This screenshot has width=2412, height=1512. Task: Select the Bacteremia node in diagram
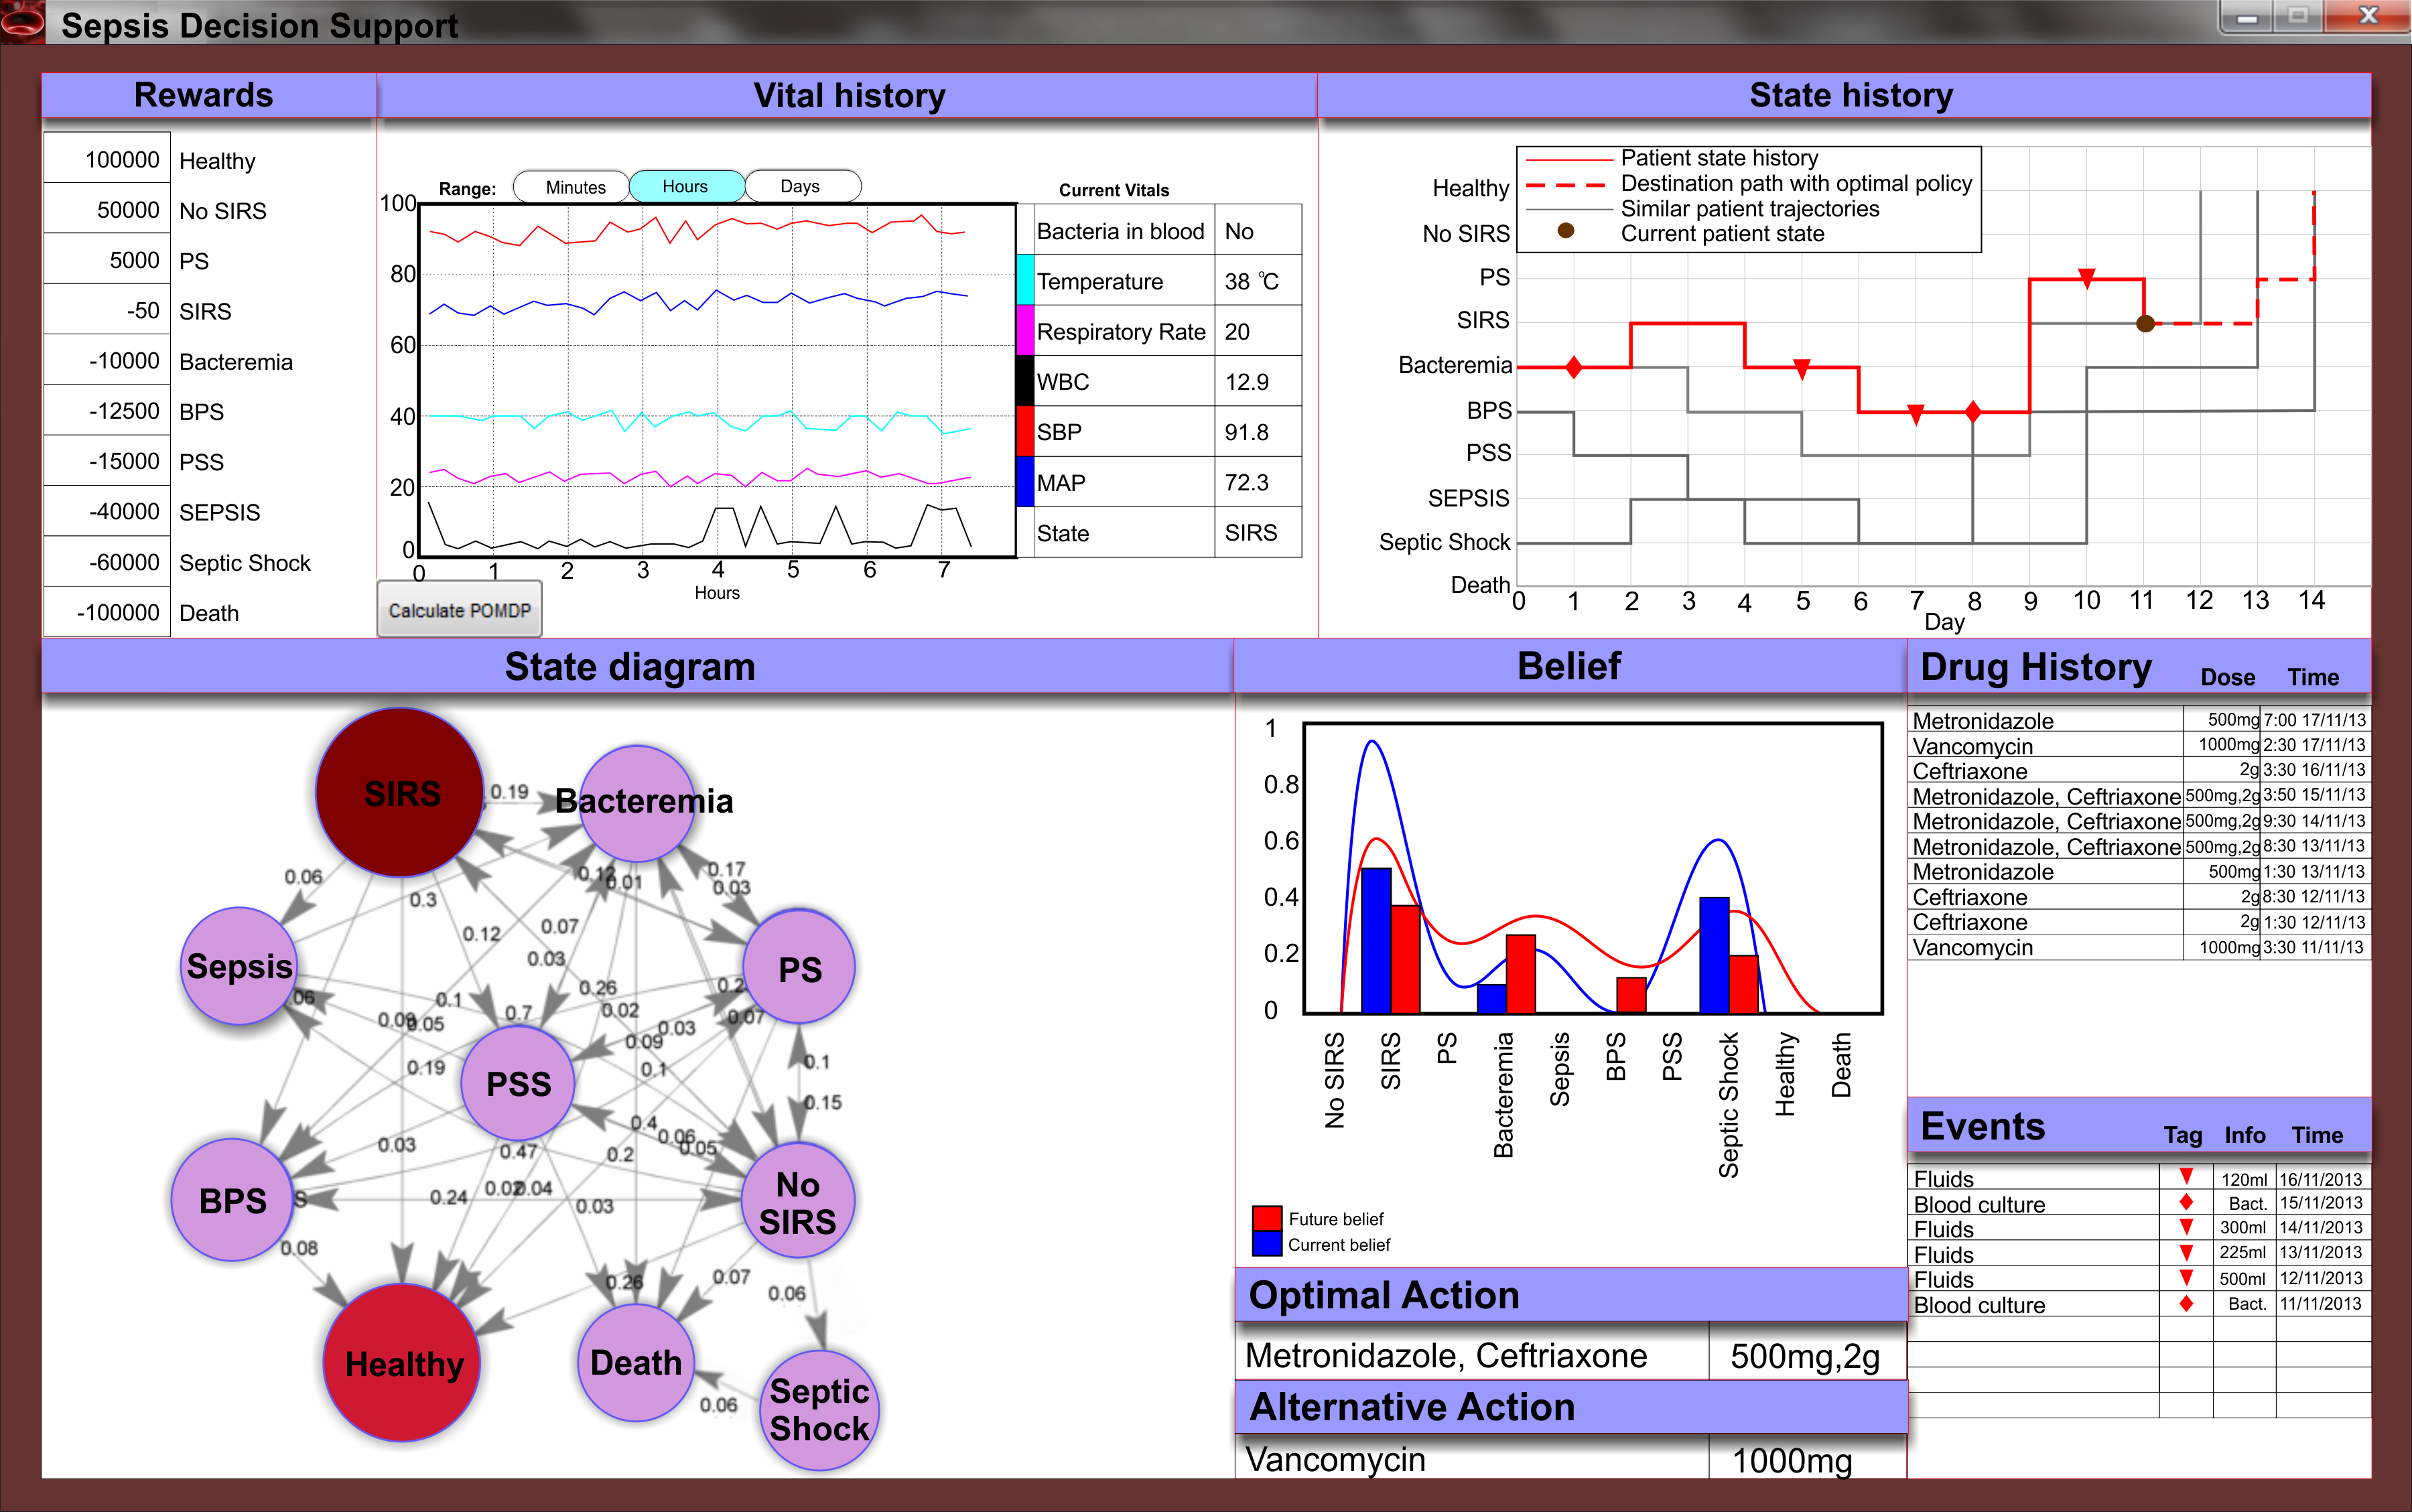636,803
